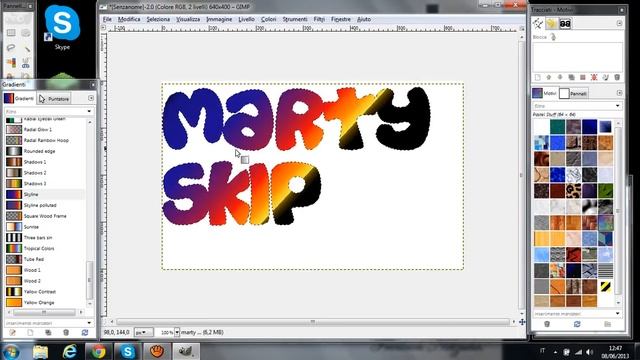Open the Seleziona menu

(x=158, y=19)
